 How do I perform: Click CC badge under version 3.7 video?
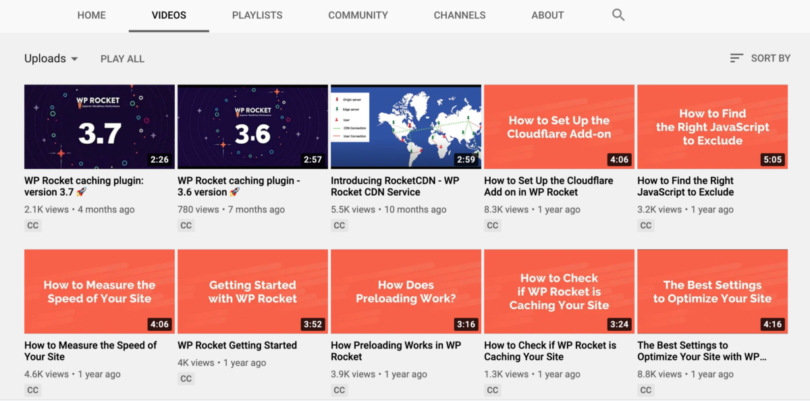click(x=33, y=226)
